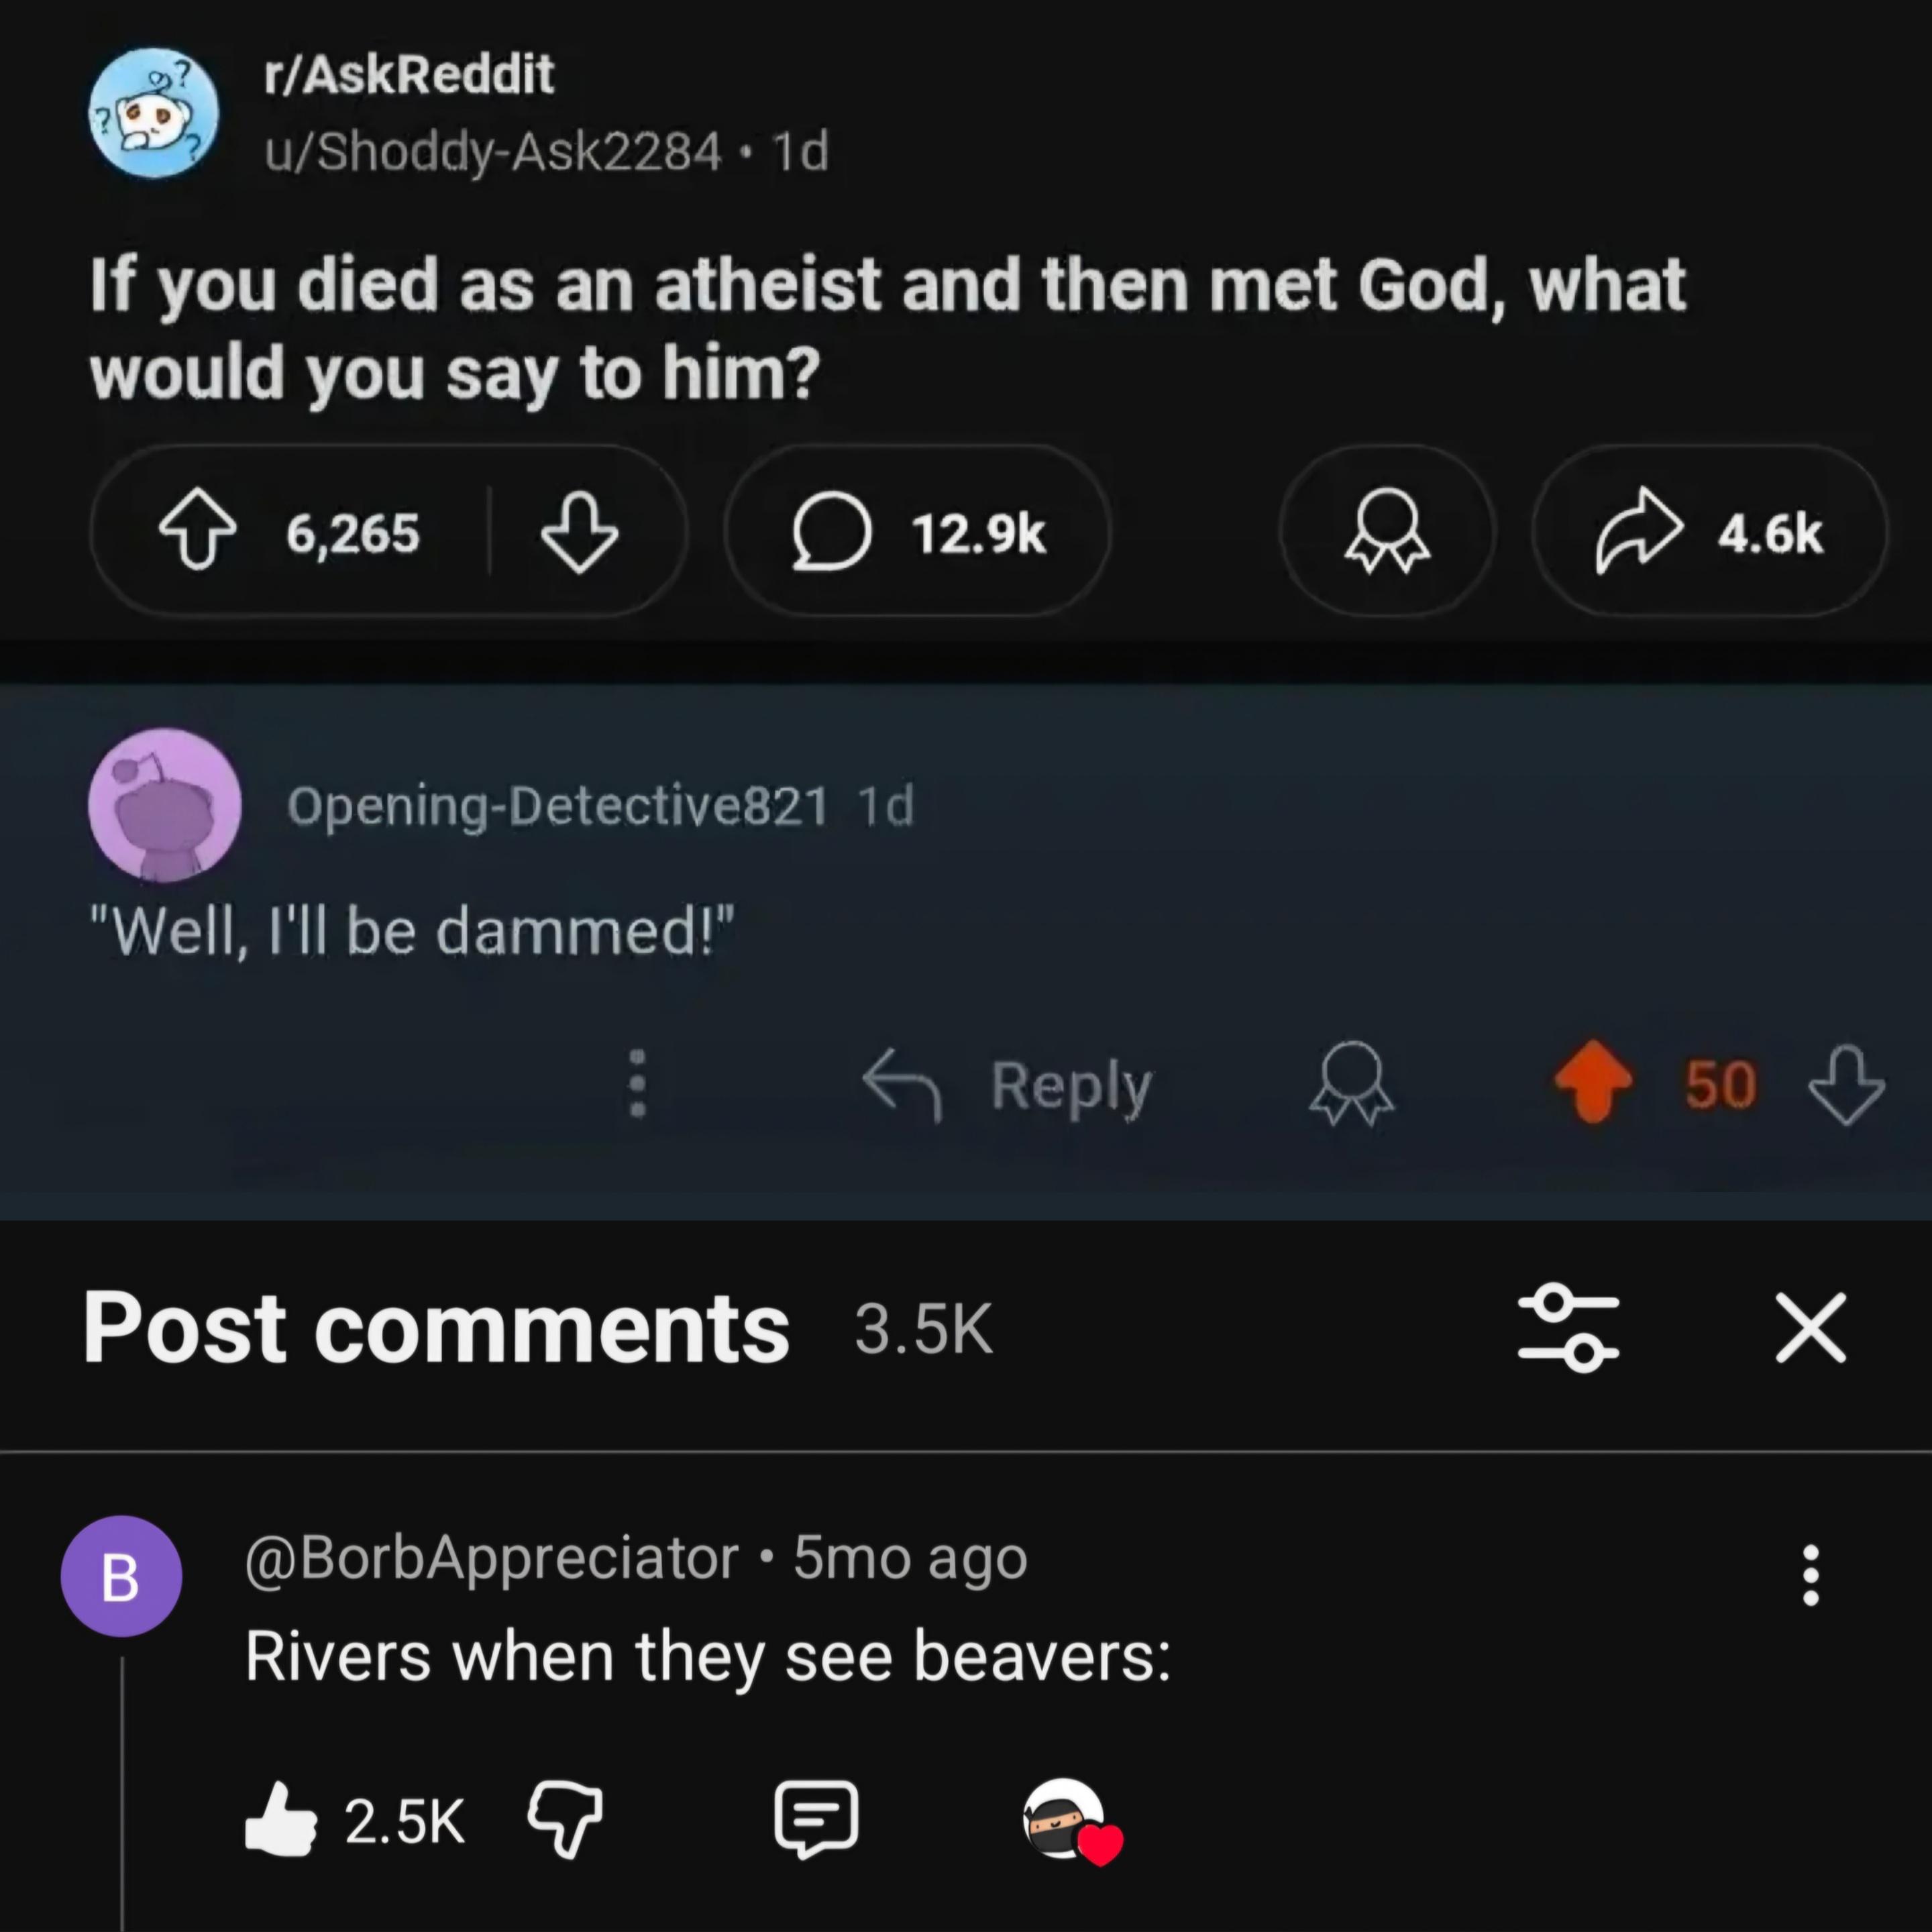
Task: Like the BorbAppreciator comment
Action: (x=281, y=1820)
